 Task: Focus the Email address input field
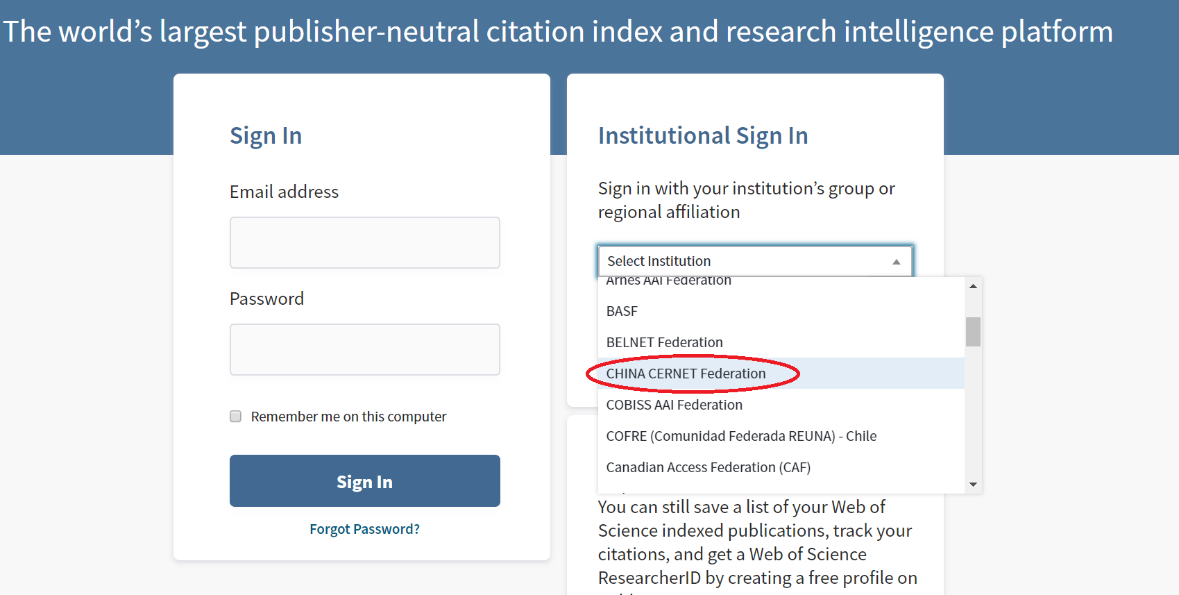[364, 243]
